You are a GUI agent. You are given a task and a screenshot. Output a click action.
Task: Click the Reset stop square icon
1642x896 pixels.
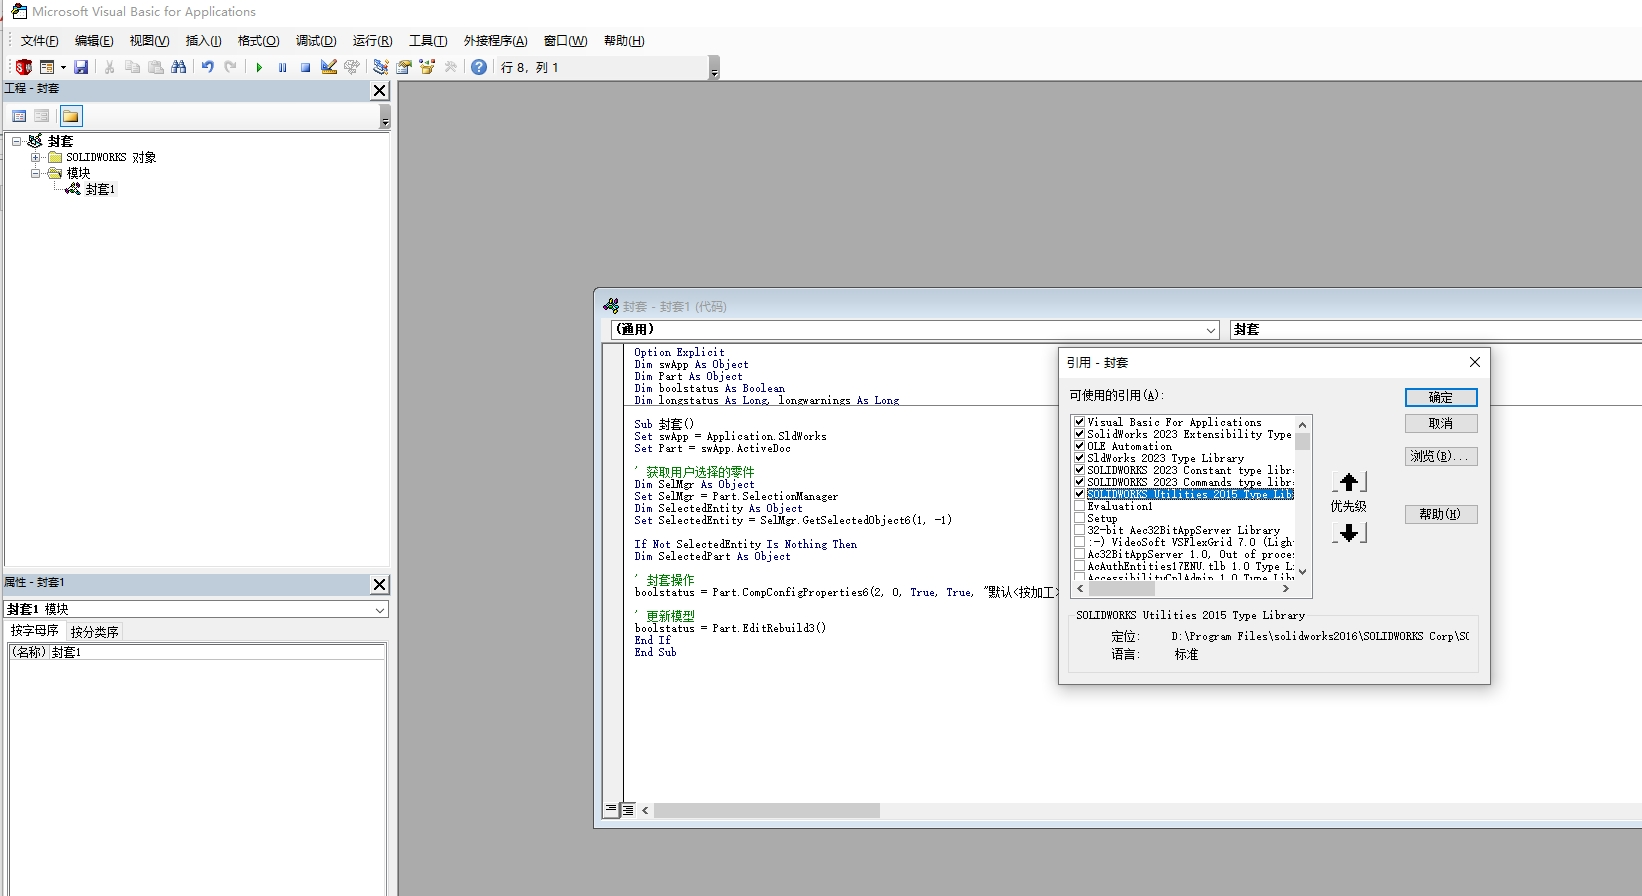click(305, 67)
